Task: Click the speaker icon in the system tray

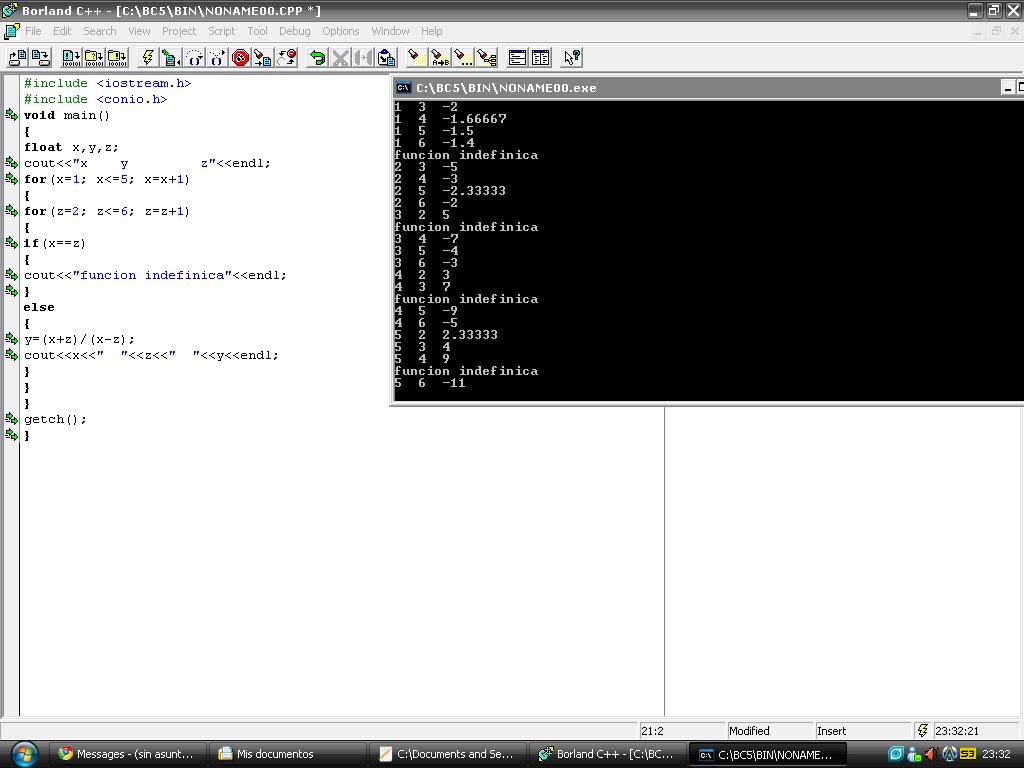Action: (x=932, y=754)
